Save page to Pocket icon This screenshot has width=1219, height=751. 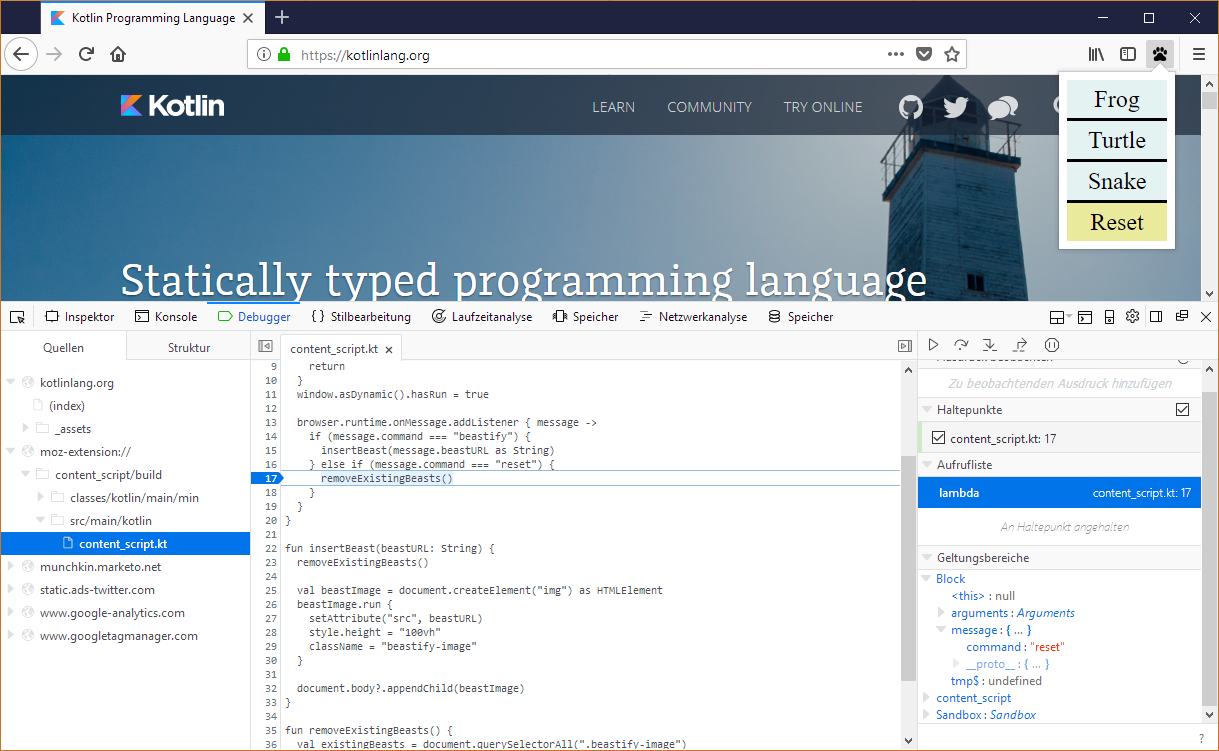[x=925, y=55]
